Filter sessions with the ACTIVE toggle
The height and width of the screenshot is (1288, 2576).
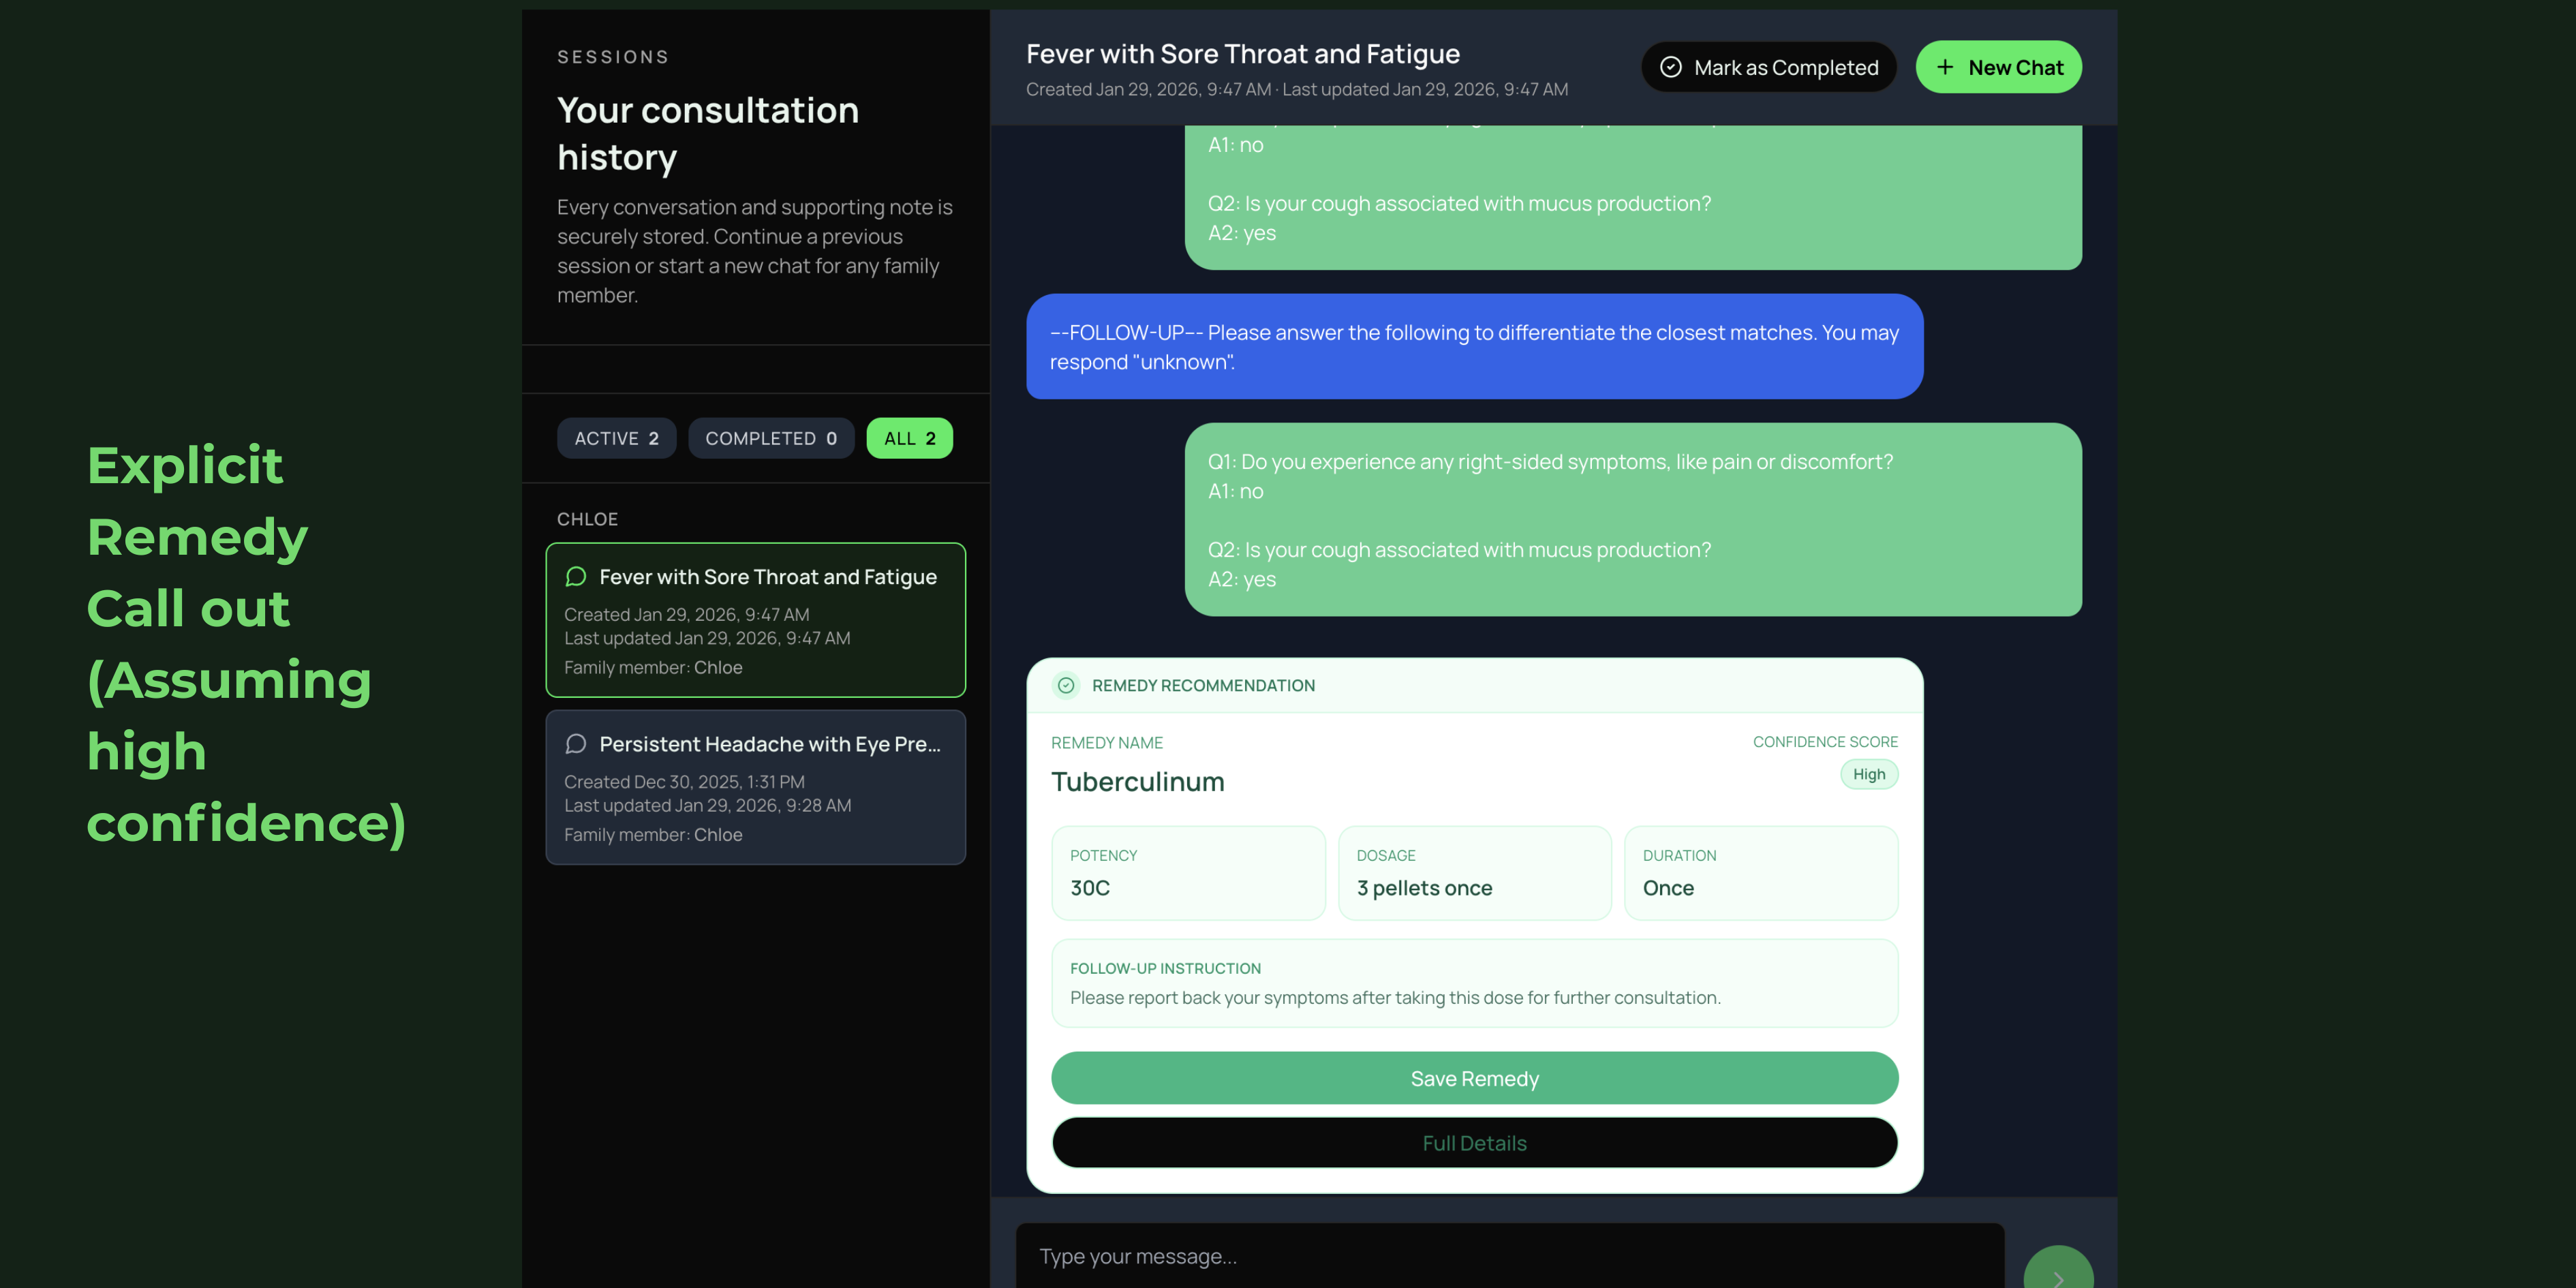coord(616,437)
